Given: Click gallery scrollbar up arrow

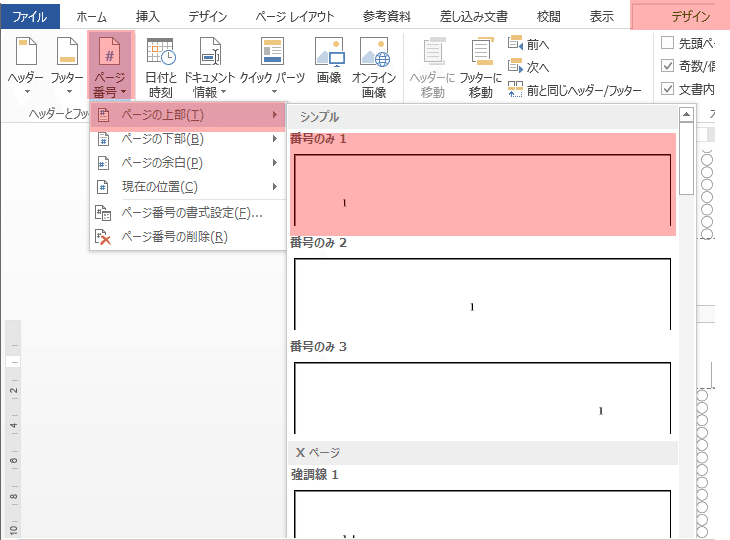Looking at the screenshot, I should (x=686, y=115).
